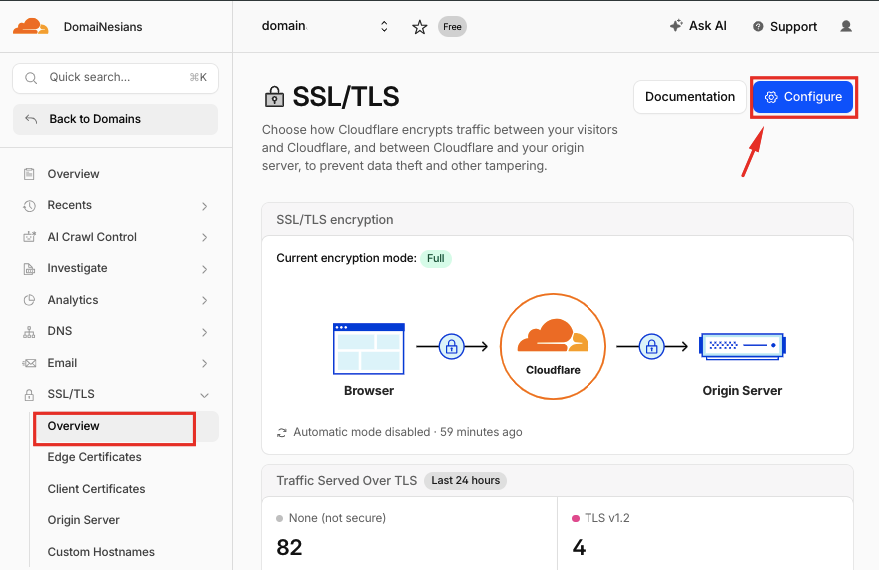879x570 pixels.
Task: Open the domain selector dropdown arrows
Action: tap(384, 26)
